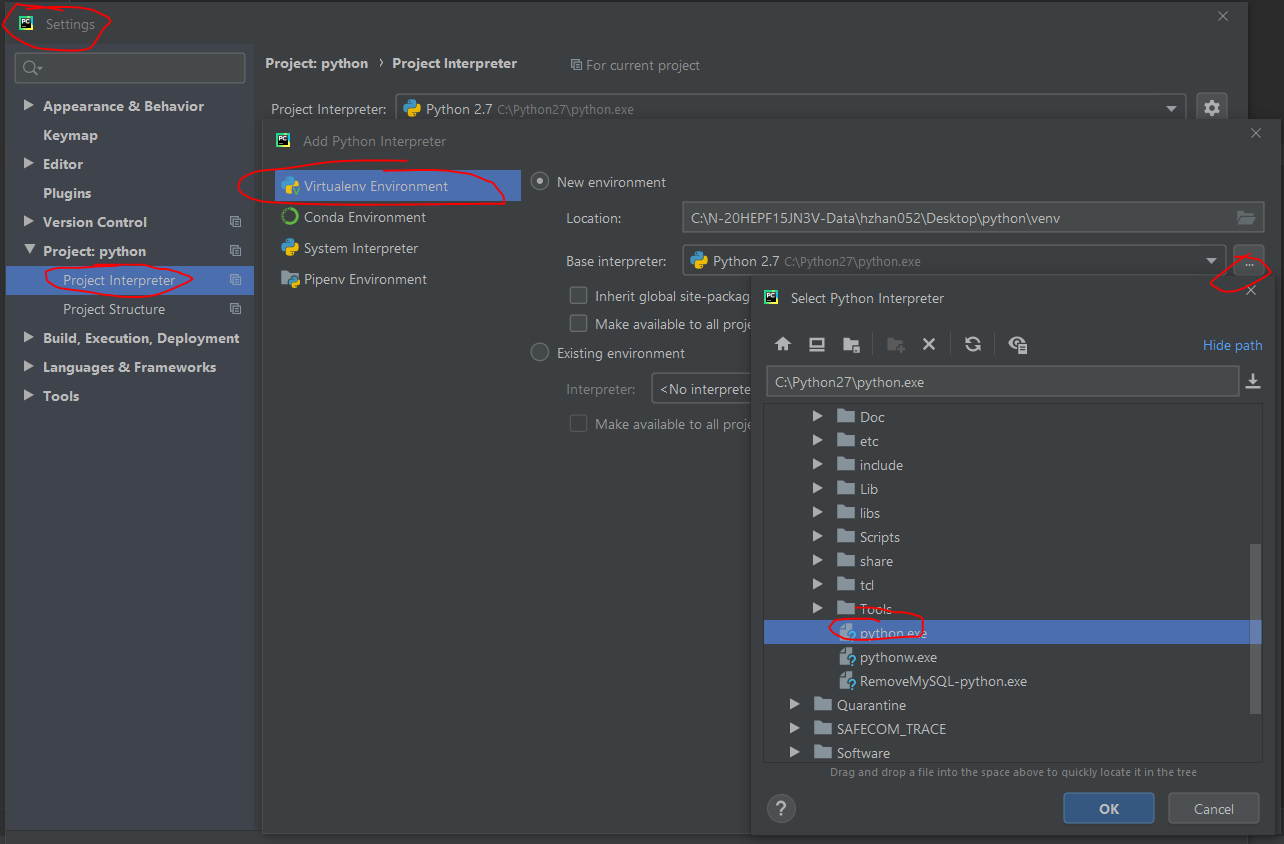Expand the Appearance & Behavior section
The height and width of the screenshot is (844, 1284).
coord(28,106)
